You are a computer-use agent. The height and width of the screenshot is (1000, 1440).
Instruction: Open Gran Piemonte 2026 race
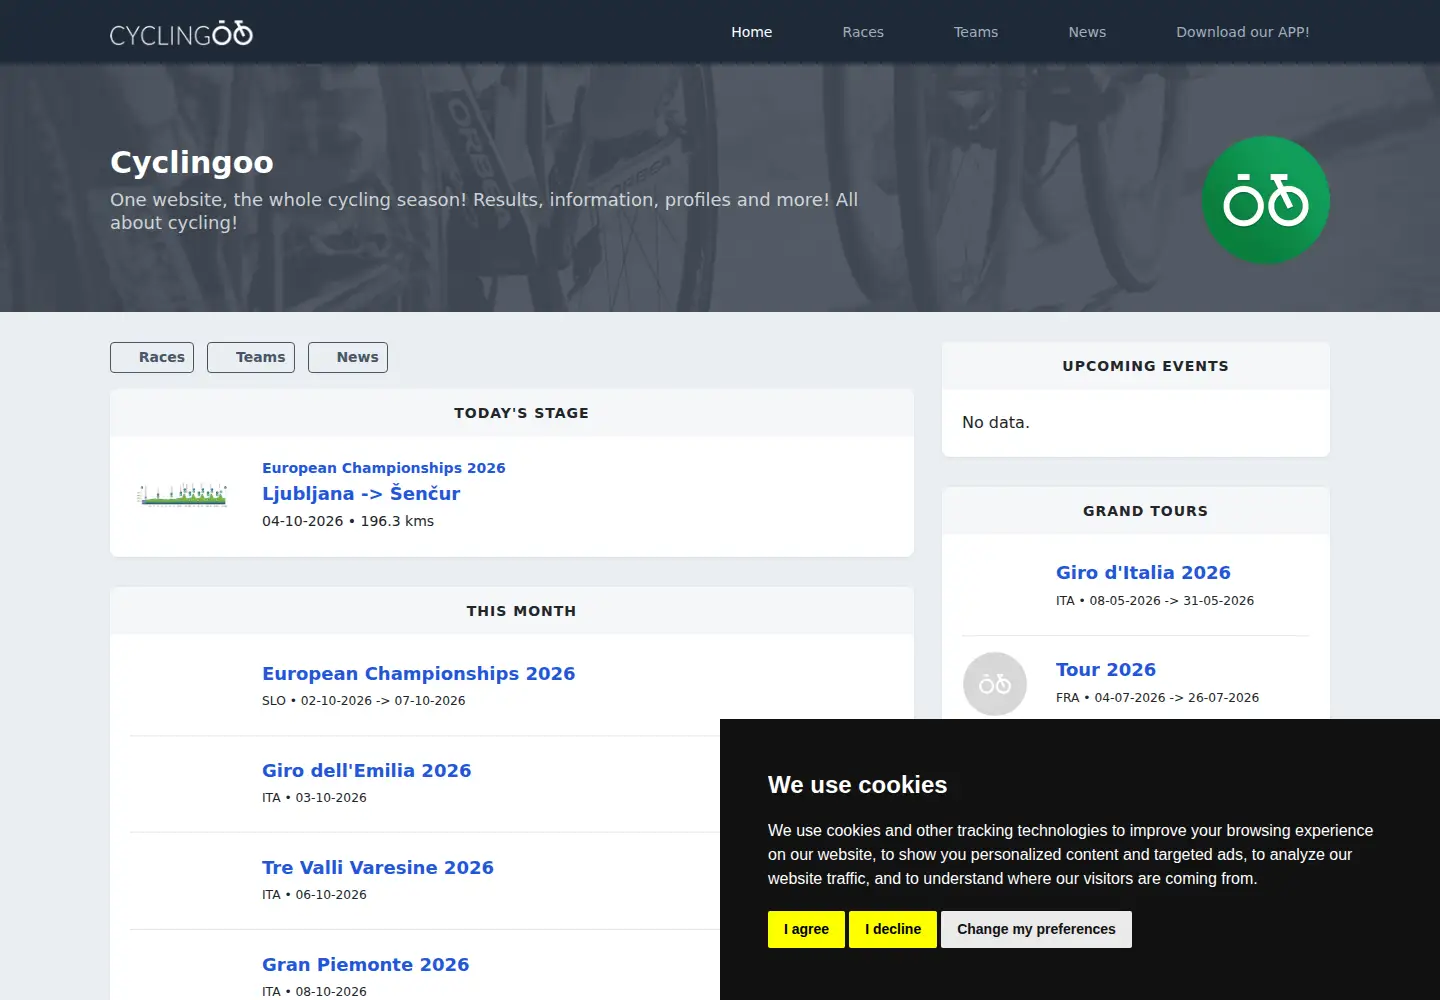(x=366, y=964)
